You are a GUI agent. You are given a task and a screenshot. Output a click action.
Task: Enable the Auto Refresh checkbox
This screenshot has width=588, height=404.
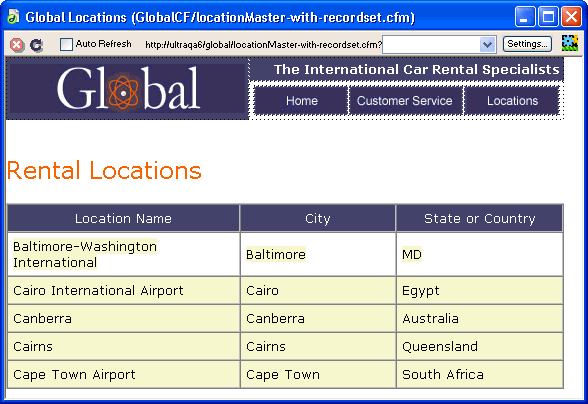pos(66,44)
